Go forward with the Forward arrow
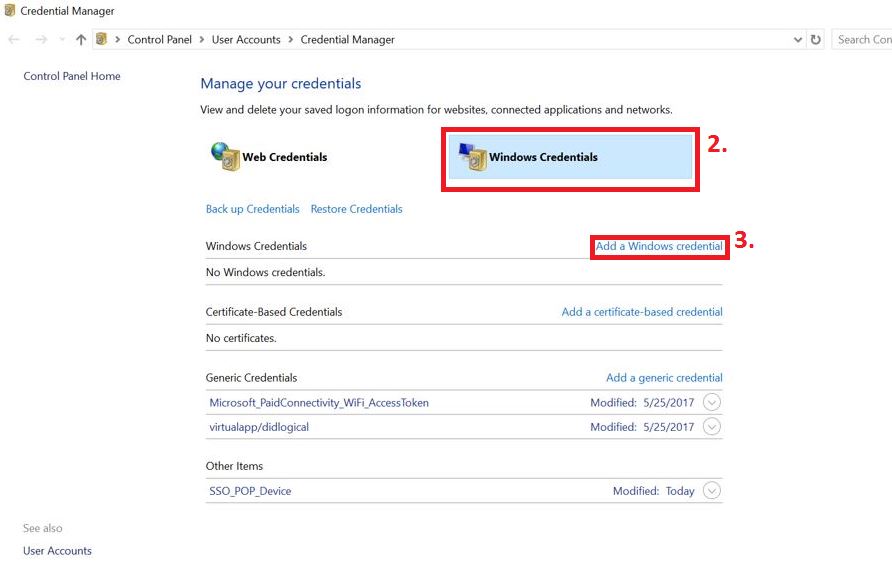Screen dimensions: 892x574 click(41, 39)
